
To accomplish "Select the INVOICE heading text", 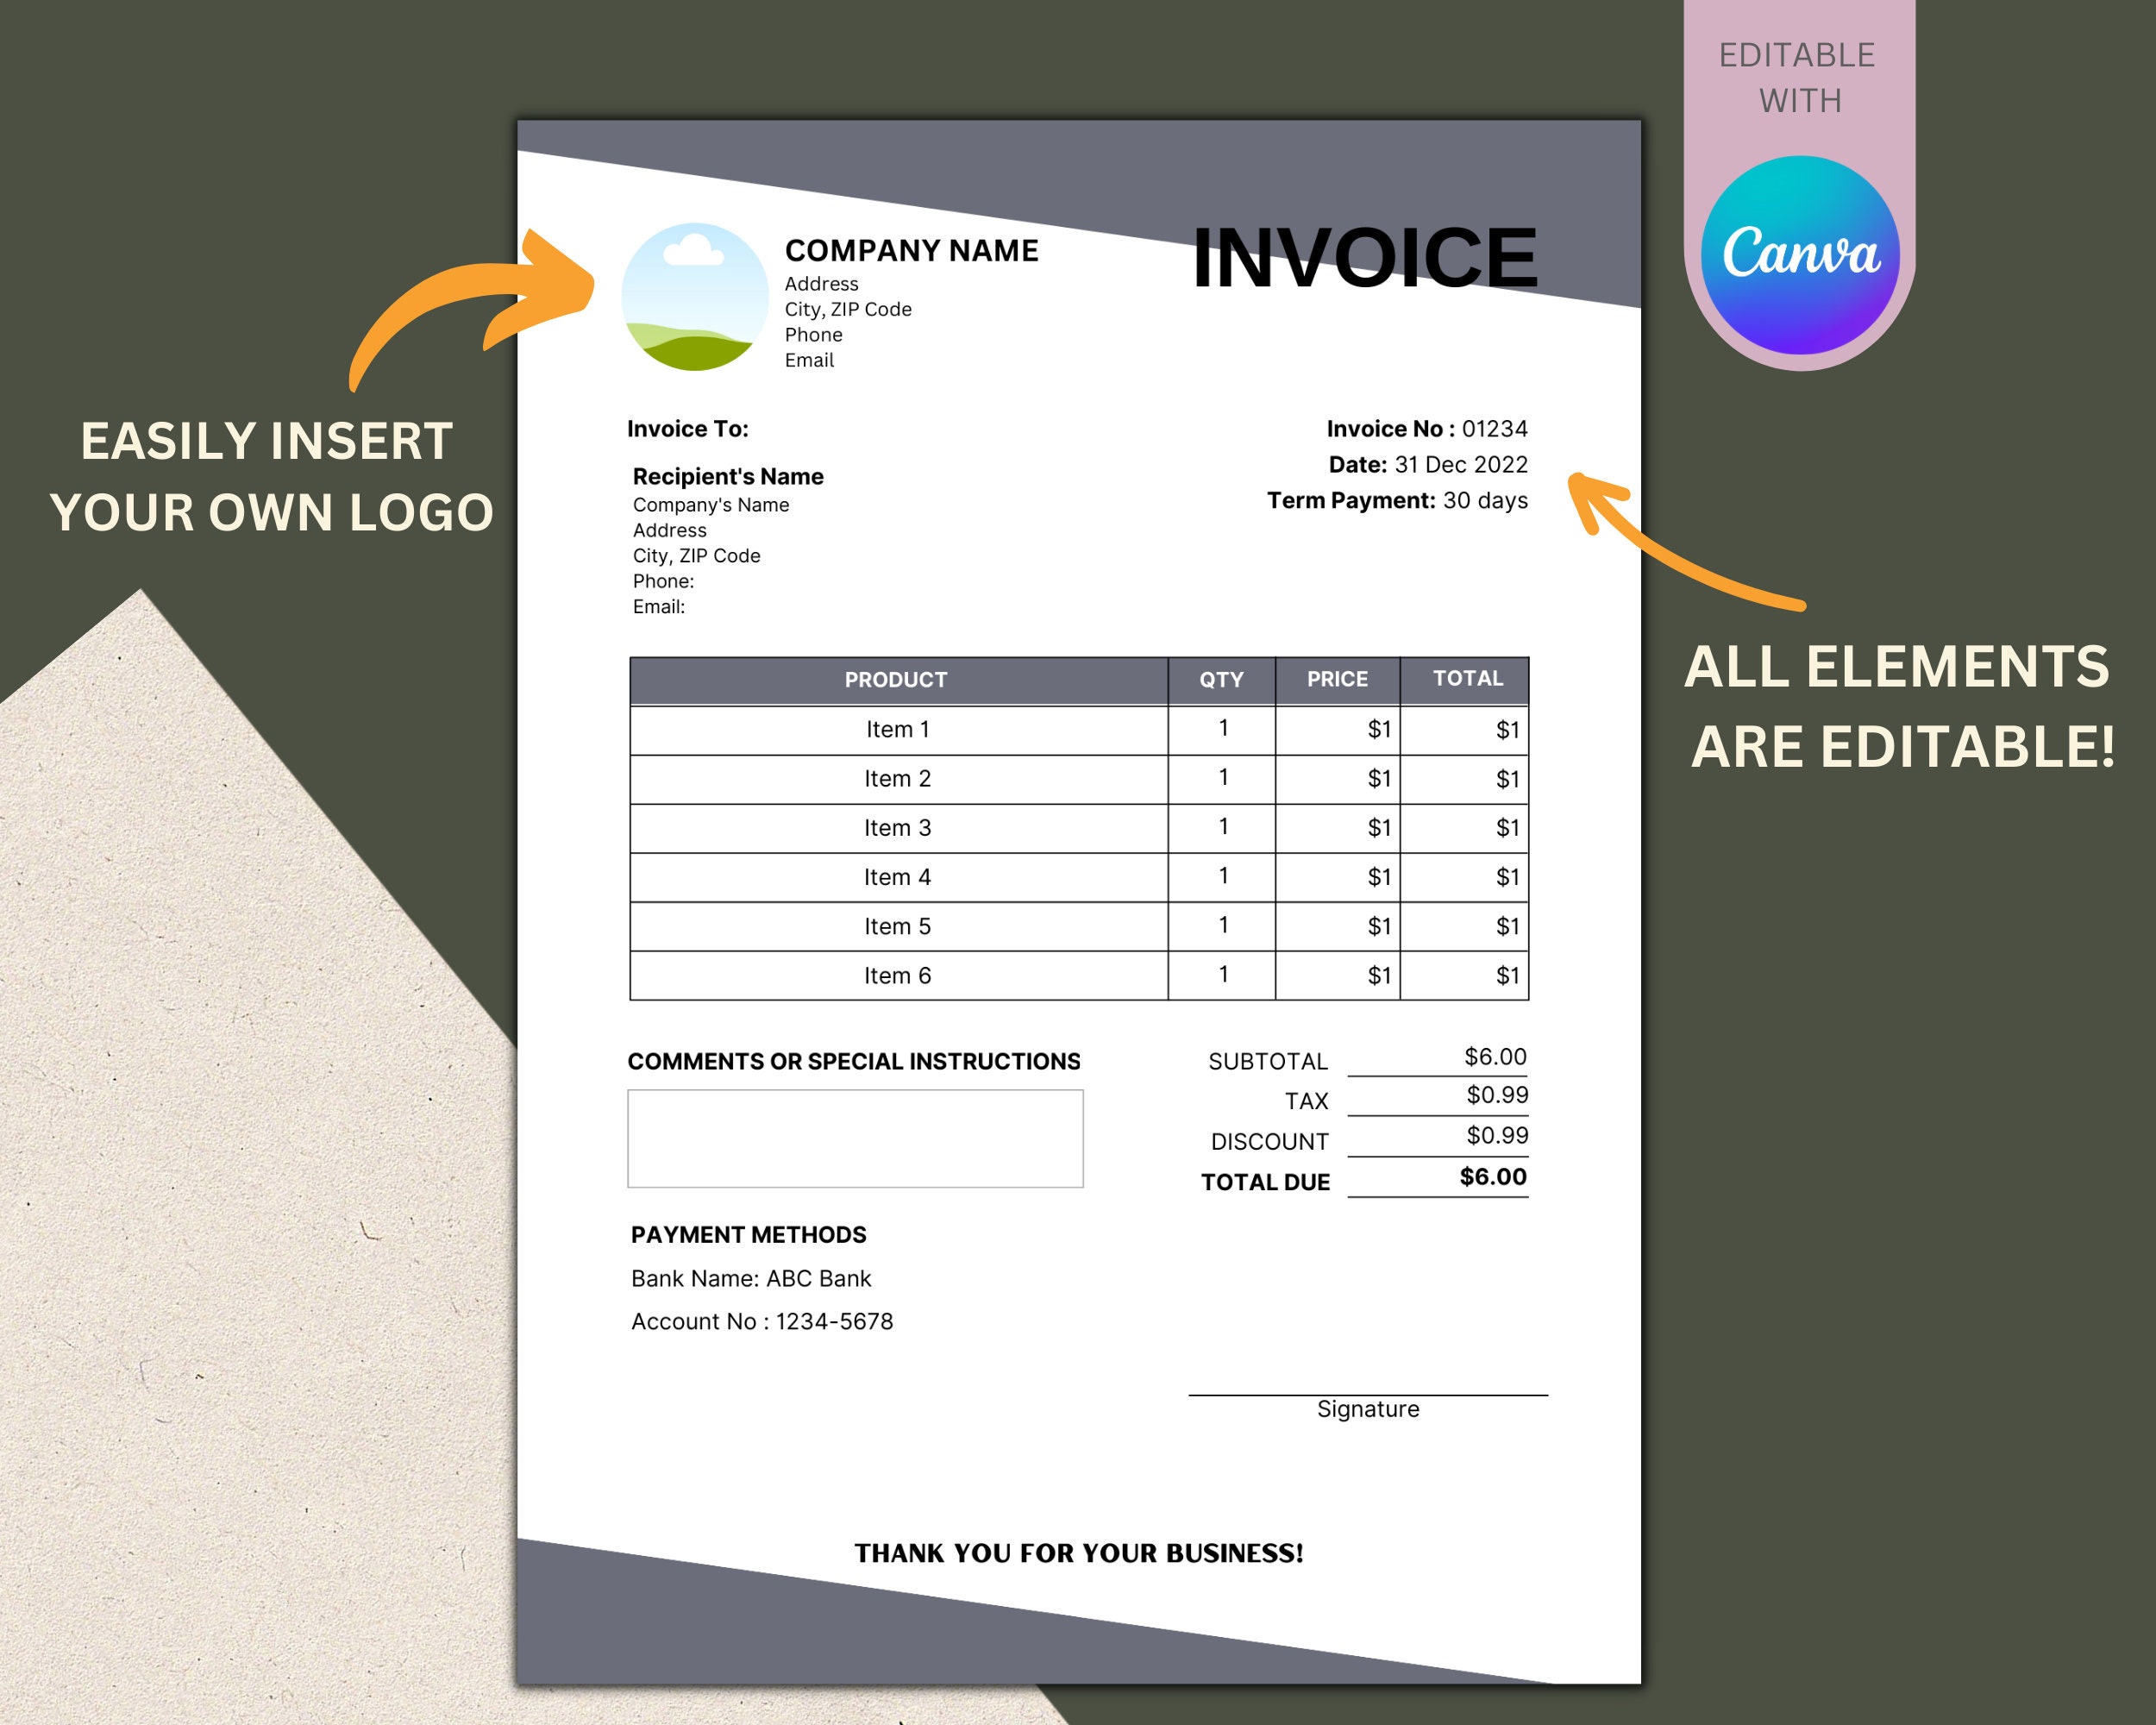I will pos(1365,257).
